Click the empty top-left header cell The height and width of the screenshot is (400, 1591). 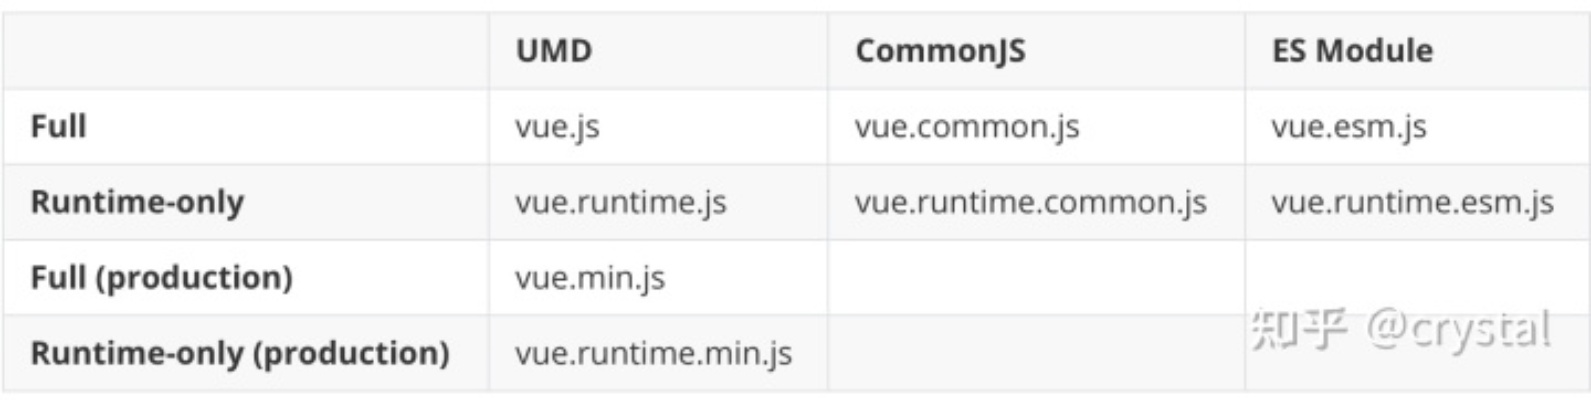pyautogui.click(x=246, y=51)
